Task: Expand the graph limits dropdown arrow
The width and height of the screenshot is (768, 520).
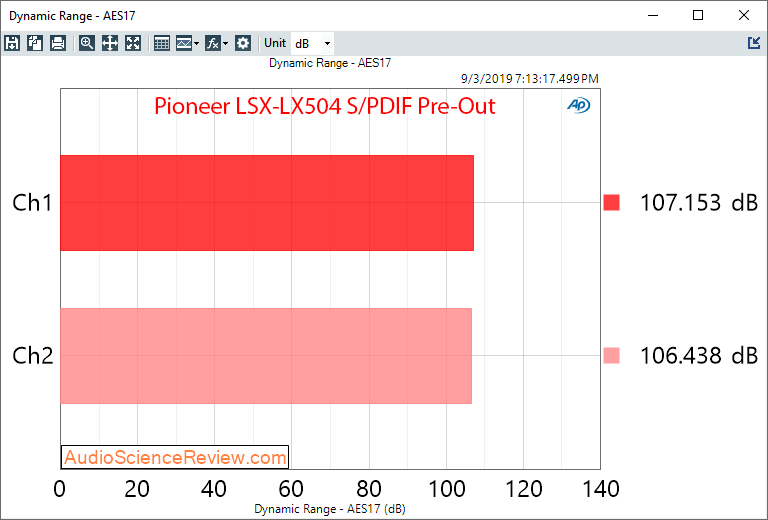Action: click(x=196, y=44)
